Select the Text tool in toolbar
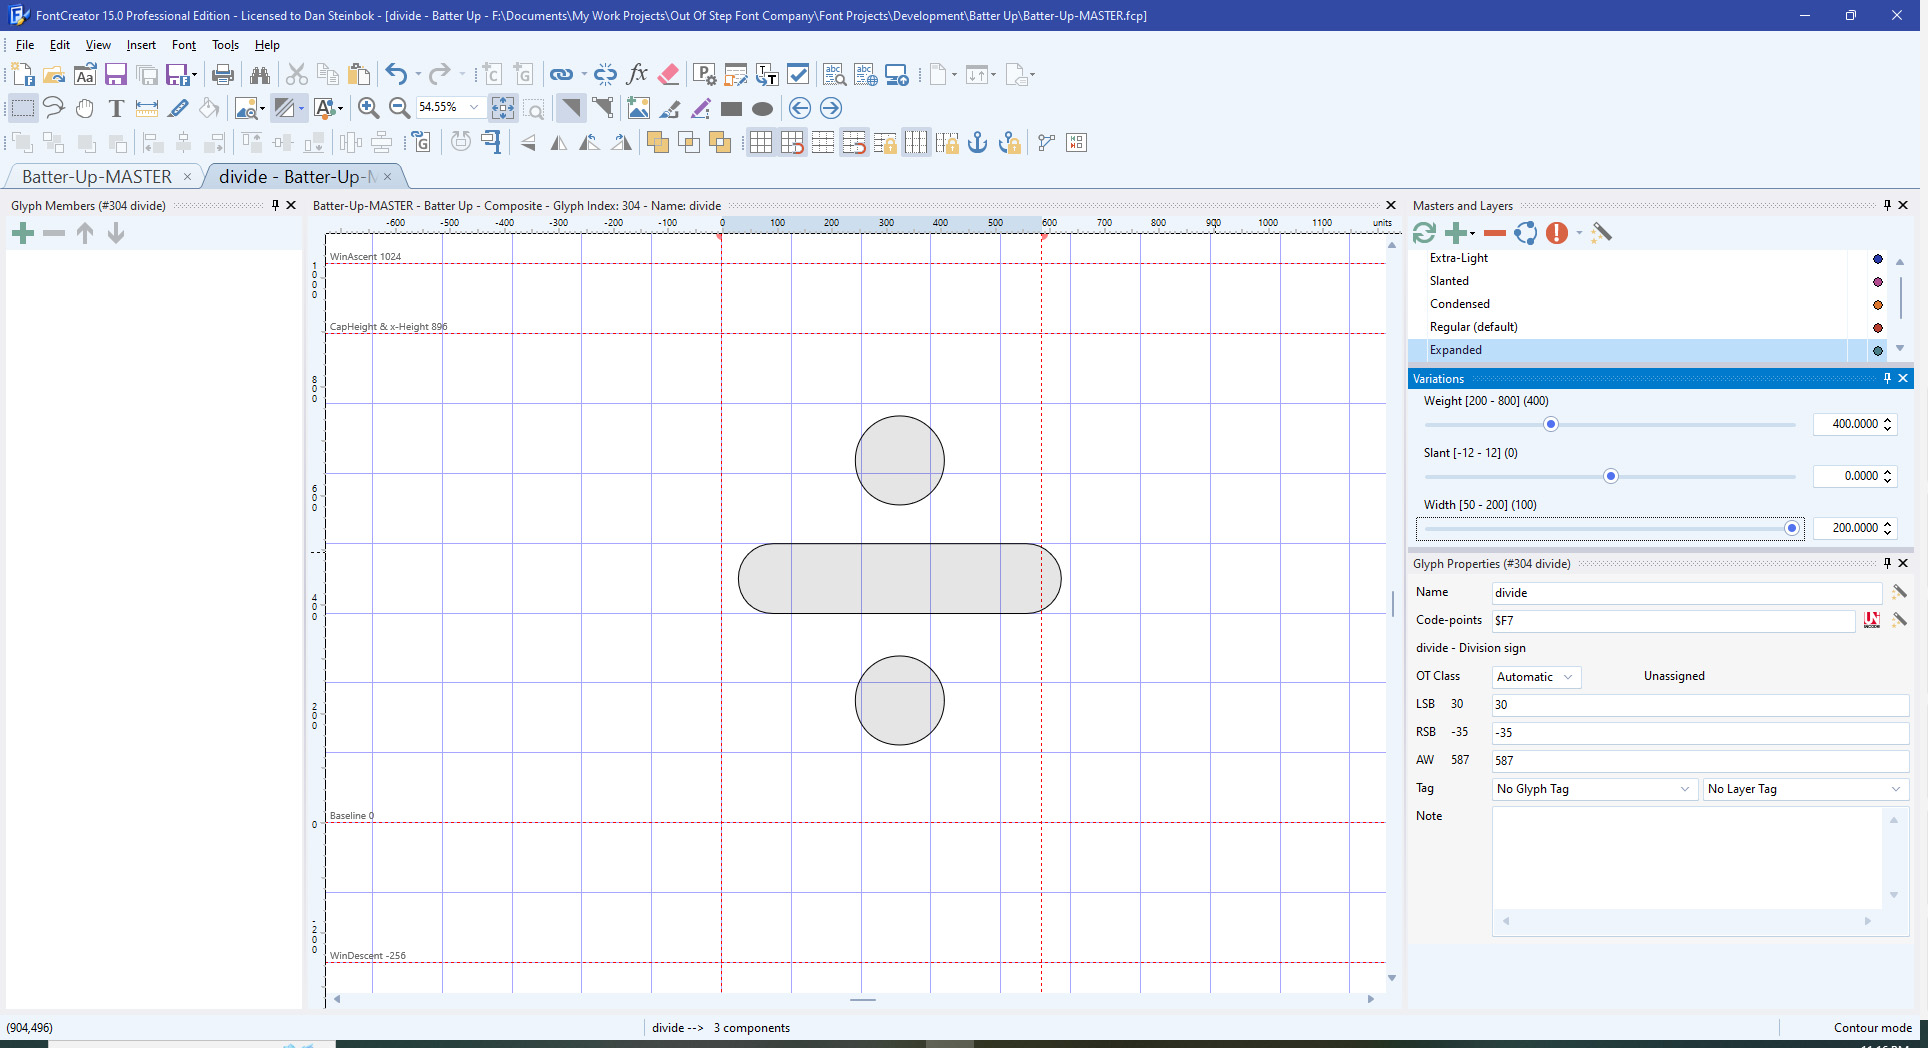The width and height of the screenshot is (1928, 1048). click(116, 109)
